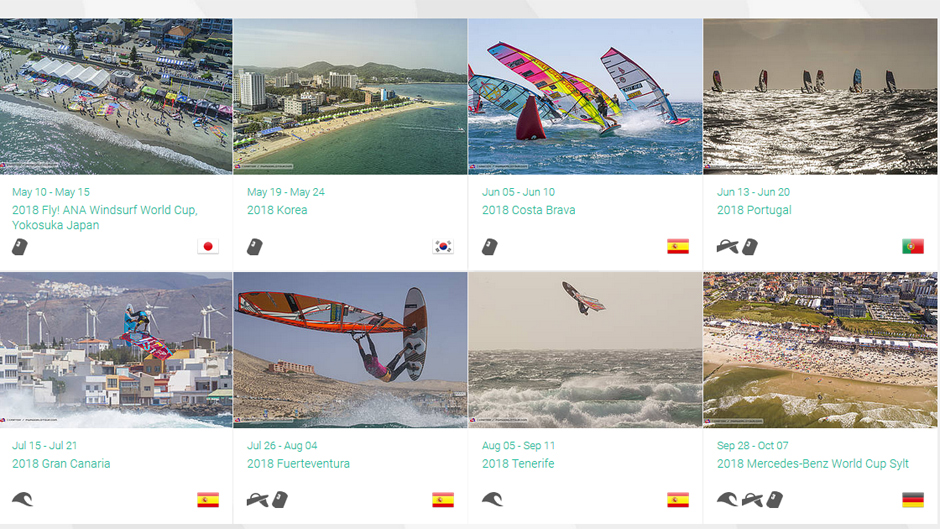Click the wave icon under Tenerife event
This screenshot has width=940, height=529.
pyautogui.click(x=493, y=499)
